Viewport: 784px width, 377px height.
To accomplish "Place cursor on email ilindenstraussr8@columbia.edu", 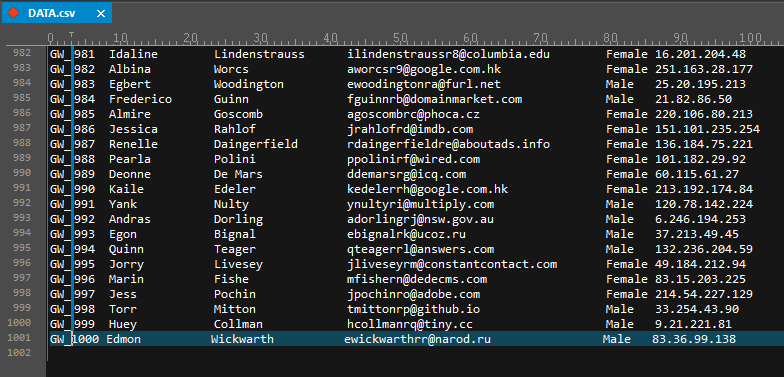I will 448,54.
